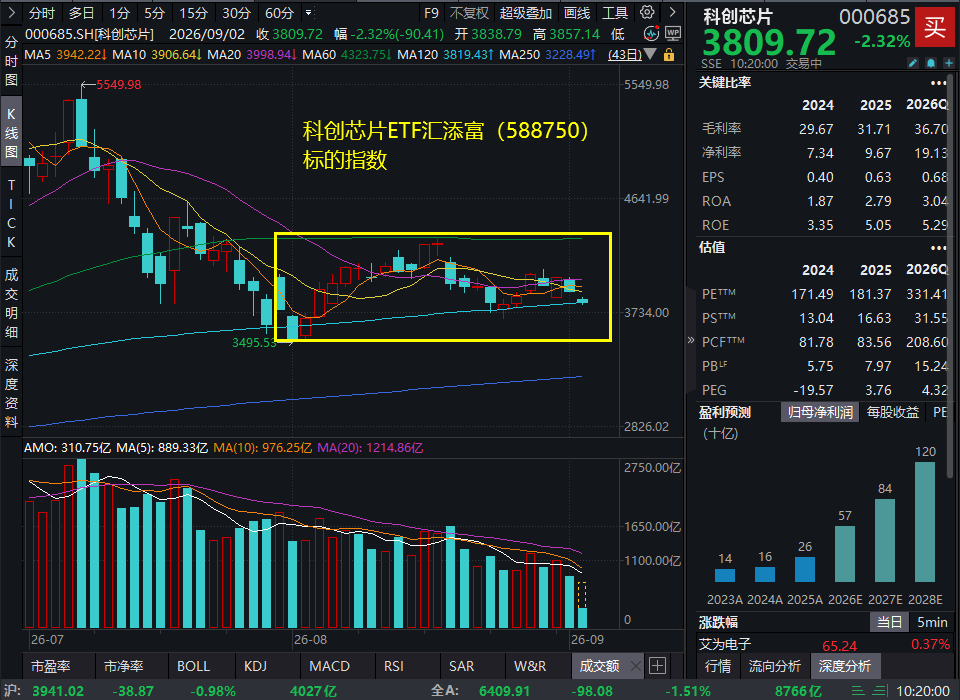Collapse right panel with » arrow
Viewport: 960px width, 700px height.
click(691, 340)
